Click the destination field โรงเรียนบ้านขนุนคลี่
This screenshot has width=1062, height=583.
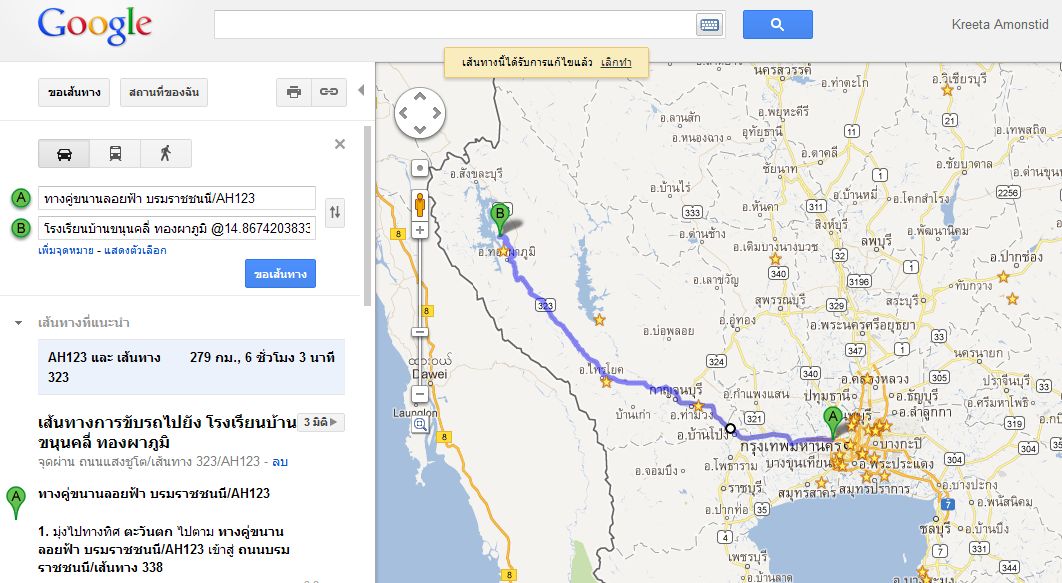(x=177, y=228)
